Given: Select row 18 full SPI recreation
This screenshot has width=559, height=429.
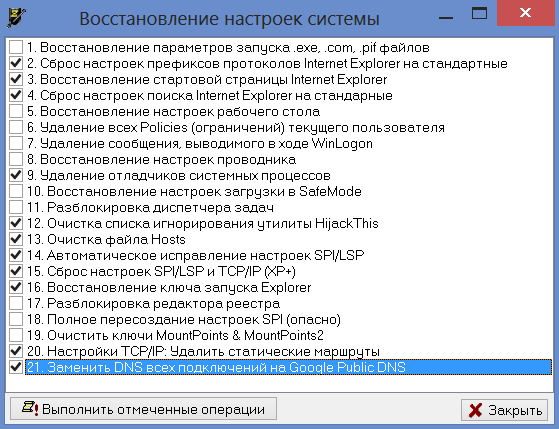Looking at the screenshot, I should click(184, 319).
